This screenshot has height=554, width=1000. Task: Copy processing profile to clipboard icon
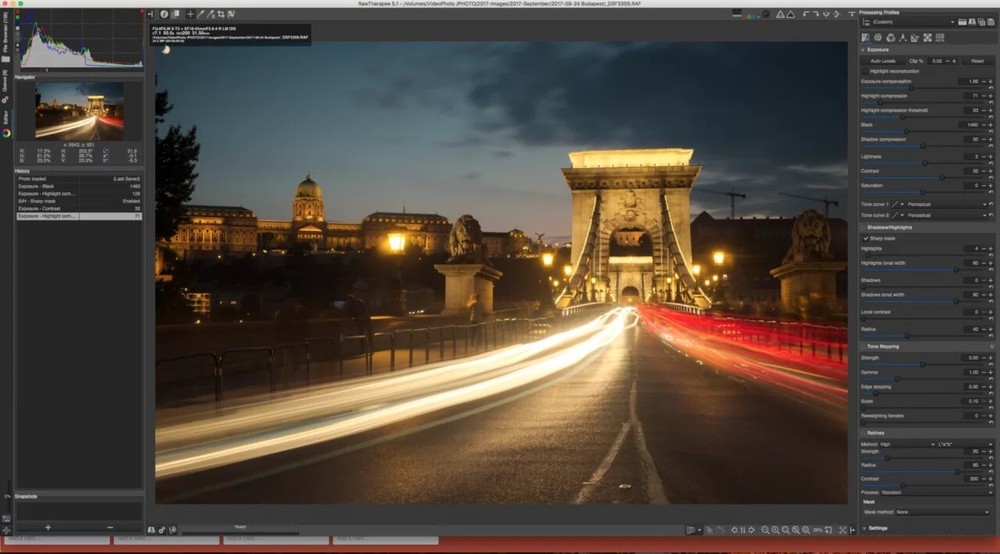point(982,22)
